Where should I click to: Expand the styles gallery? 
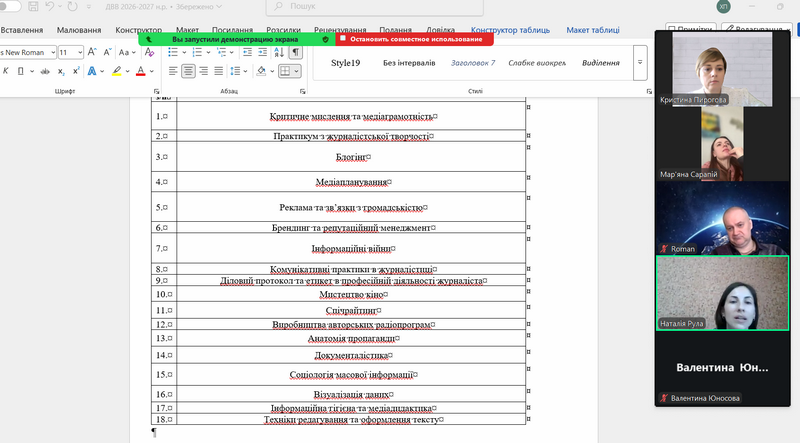point(640,63)
